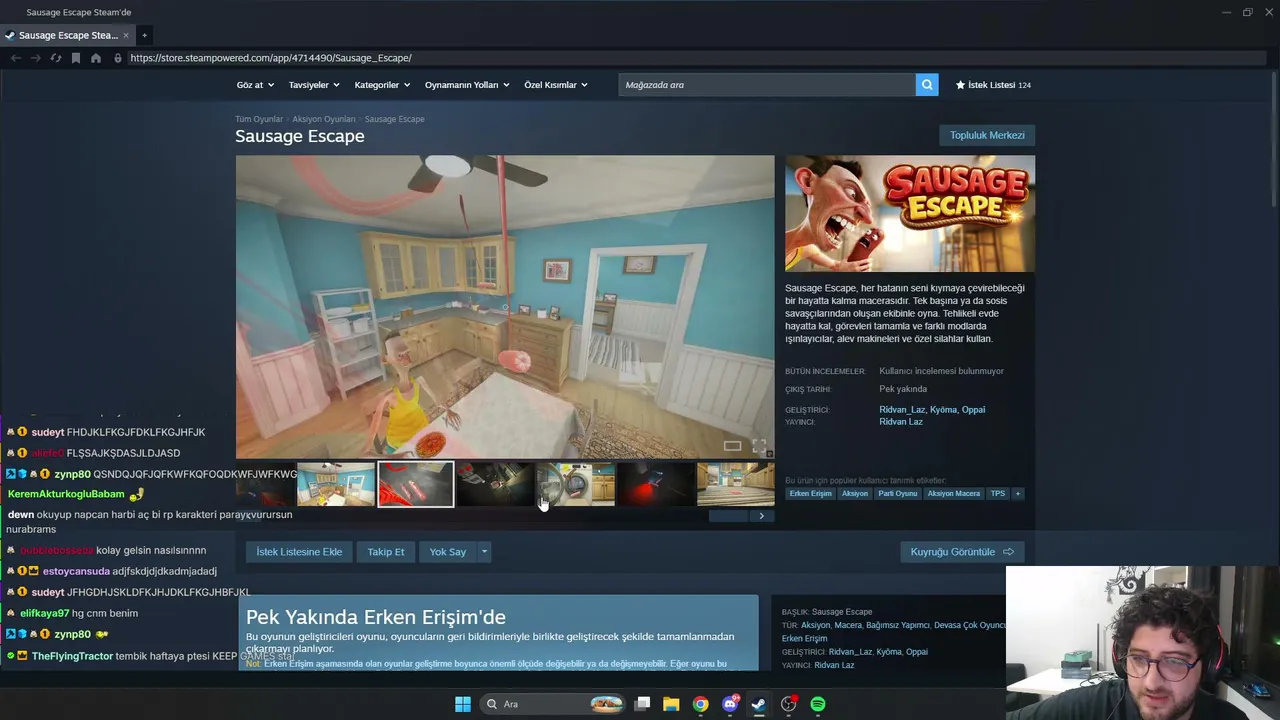Open the Topluluk Merkezi community hub
Image resolution: width=1280 pixels, height=720 pixels.
pyautogui.click(x=987, y=135)
